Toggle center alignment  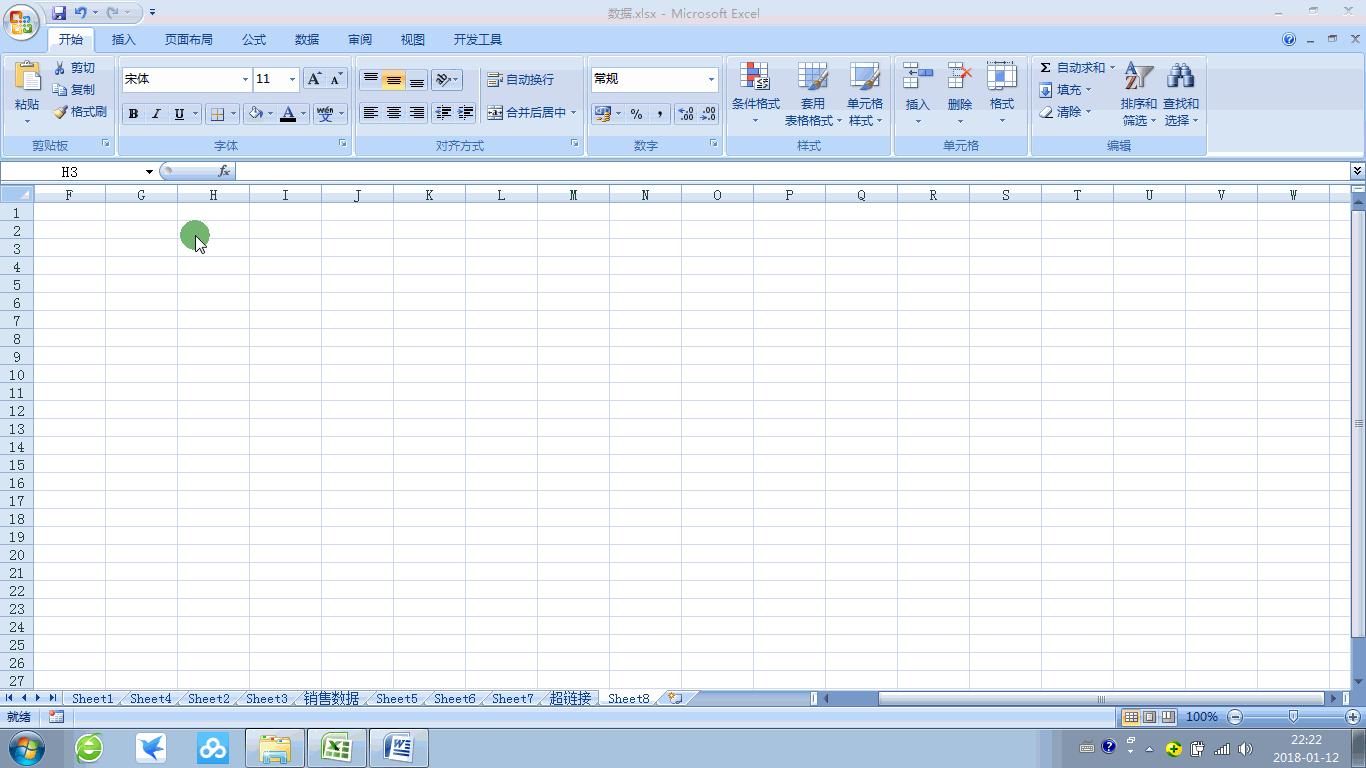tap(393, 113)
